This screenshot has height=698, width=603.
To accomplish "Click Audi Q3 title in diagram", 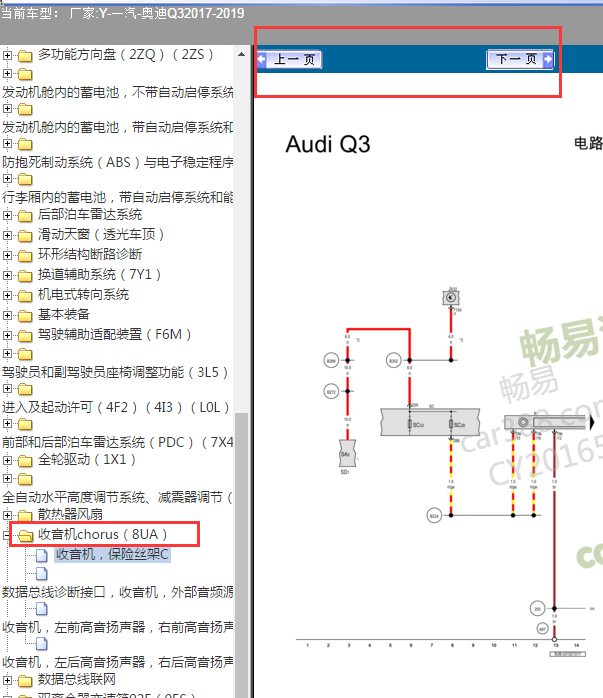I will 328,145.
